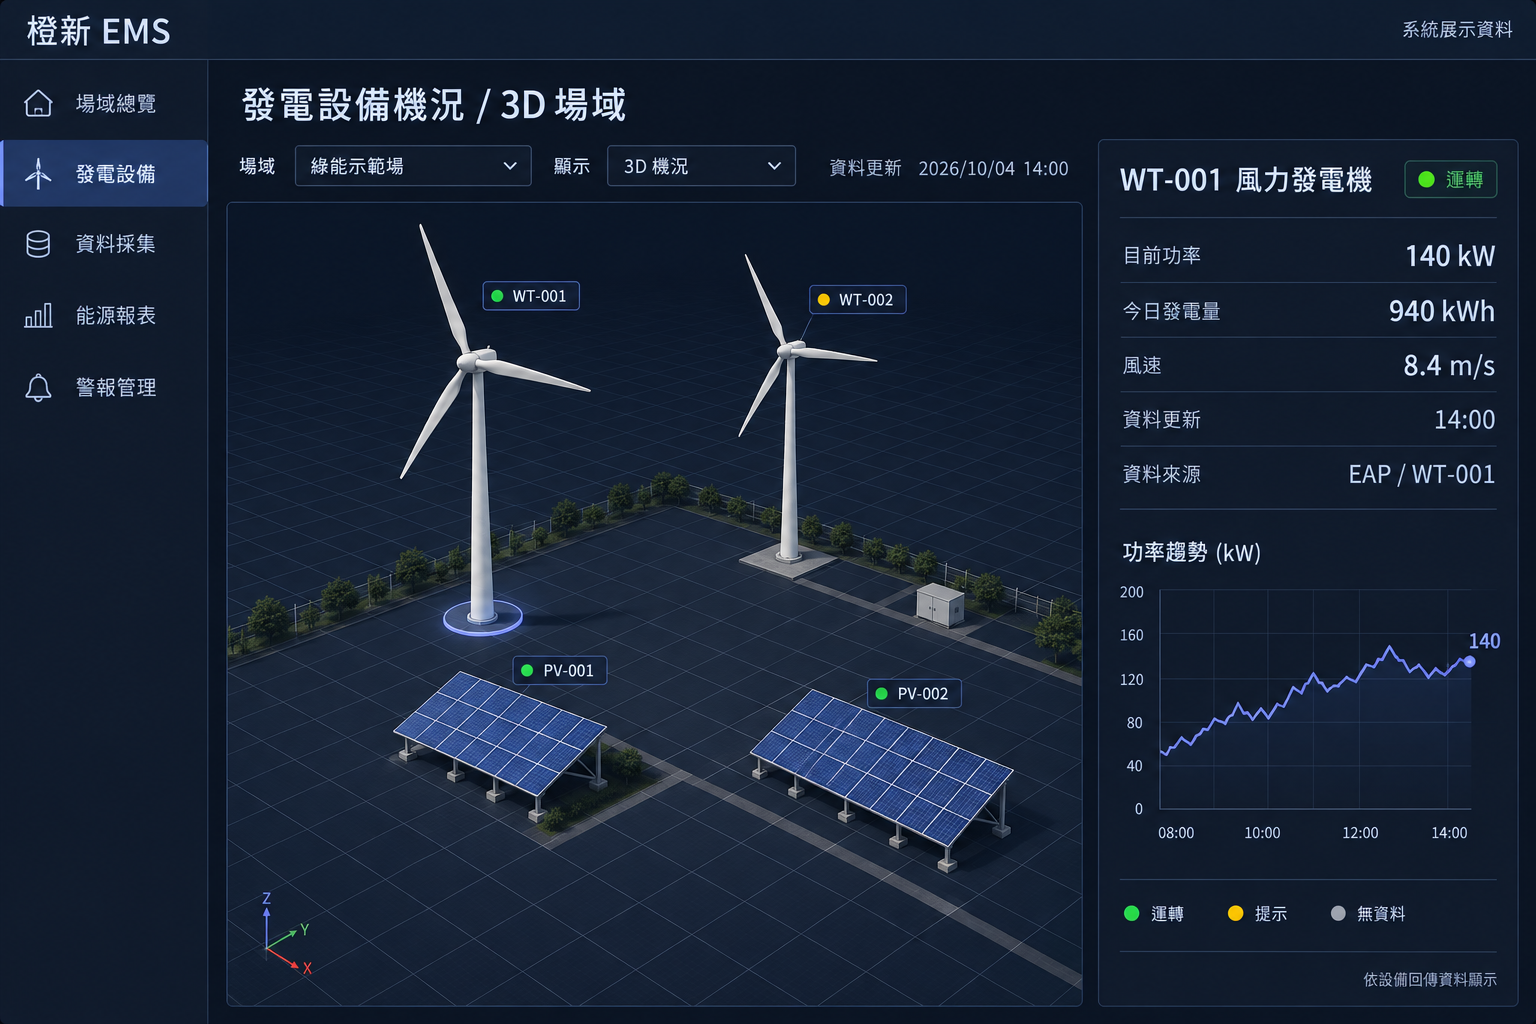Click the 功率趨勢 (kW) chart heading
The height and width of the screenshot is (1024, 1536).
point(1191,552)
